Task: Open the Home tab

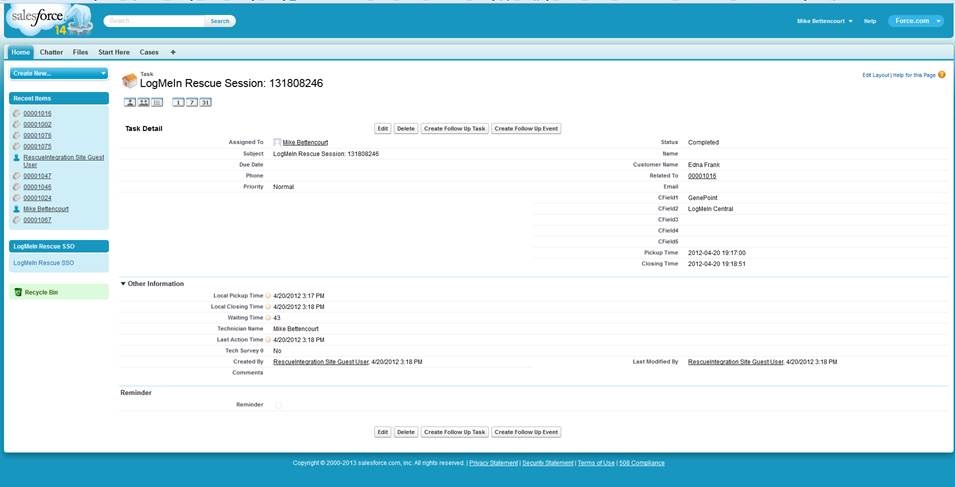Action: point(21,52)
